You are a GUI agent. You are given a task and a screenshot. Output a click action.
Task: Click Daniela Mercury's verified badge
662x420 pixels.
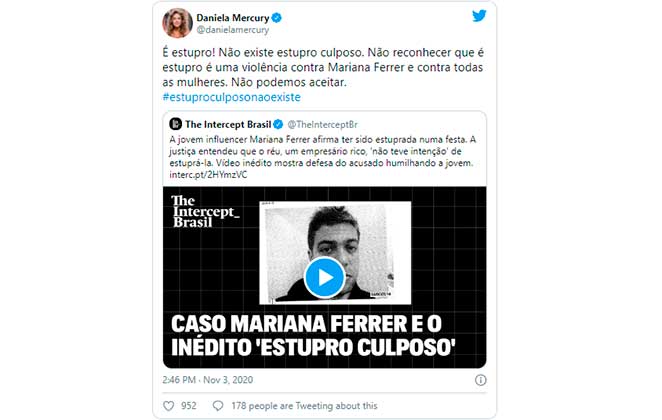tap(277, 18)
